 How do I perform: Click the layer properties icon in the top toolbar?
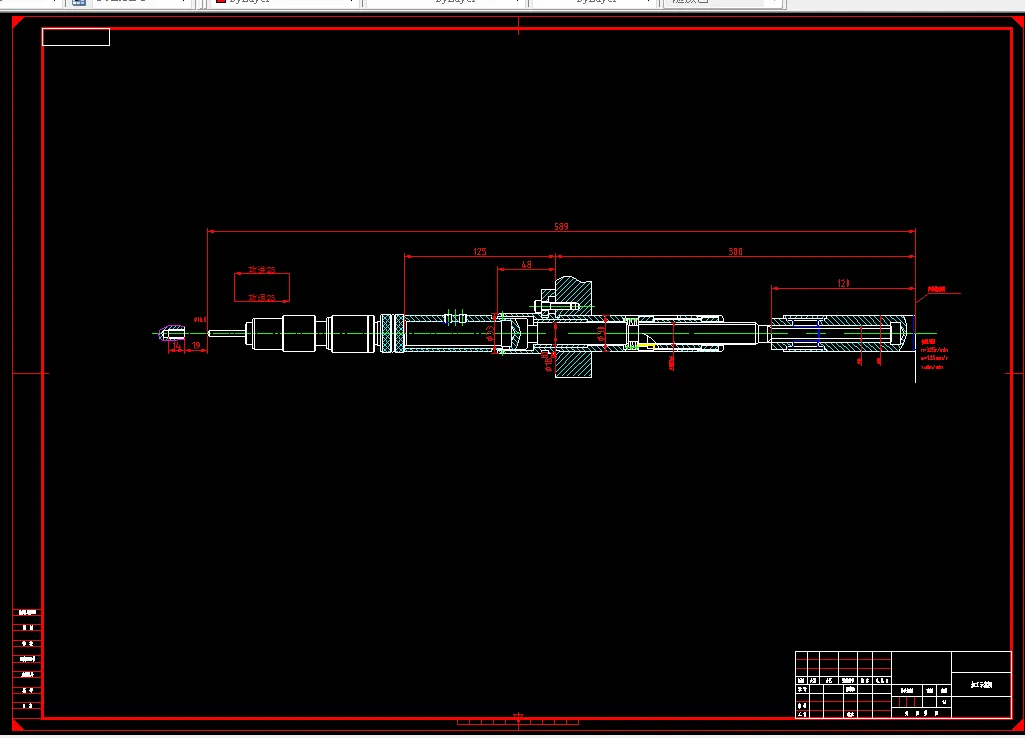tap(78, 3)
